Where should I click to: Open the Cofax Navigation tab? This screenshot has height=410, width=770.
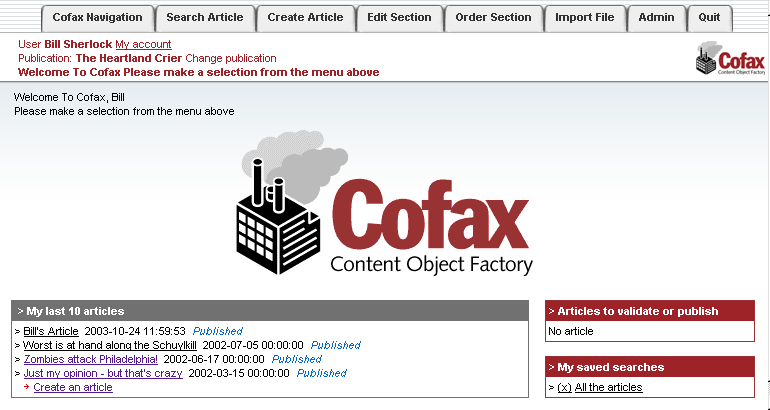point(98,18)
